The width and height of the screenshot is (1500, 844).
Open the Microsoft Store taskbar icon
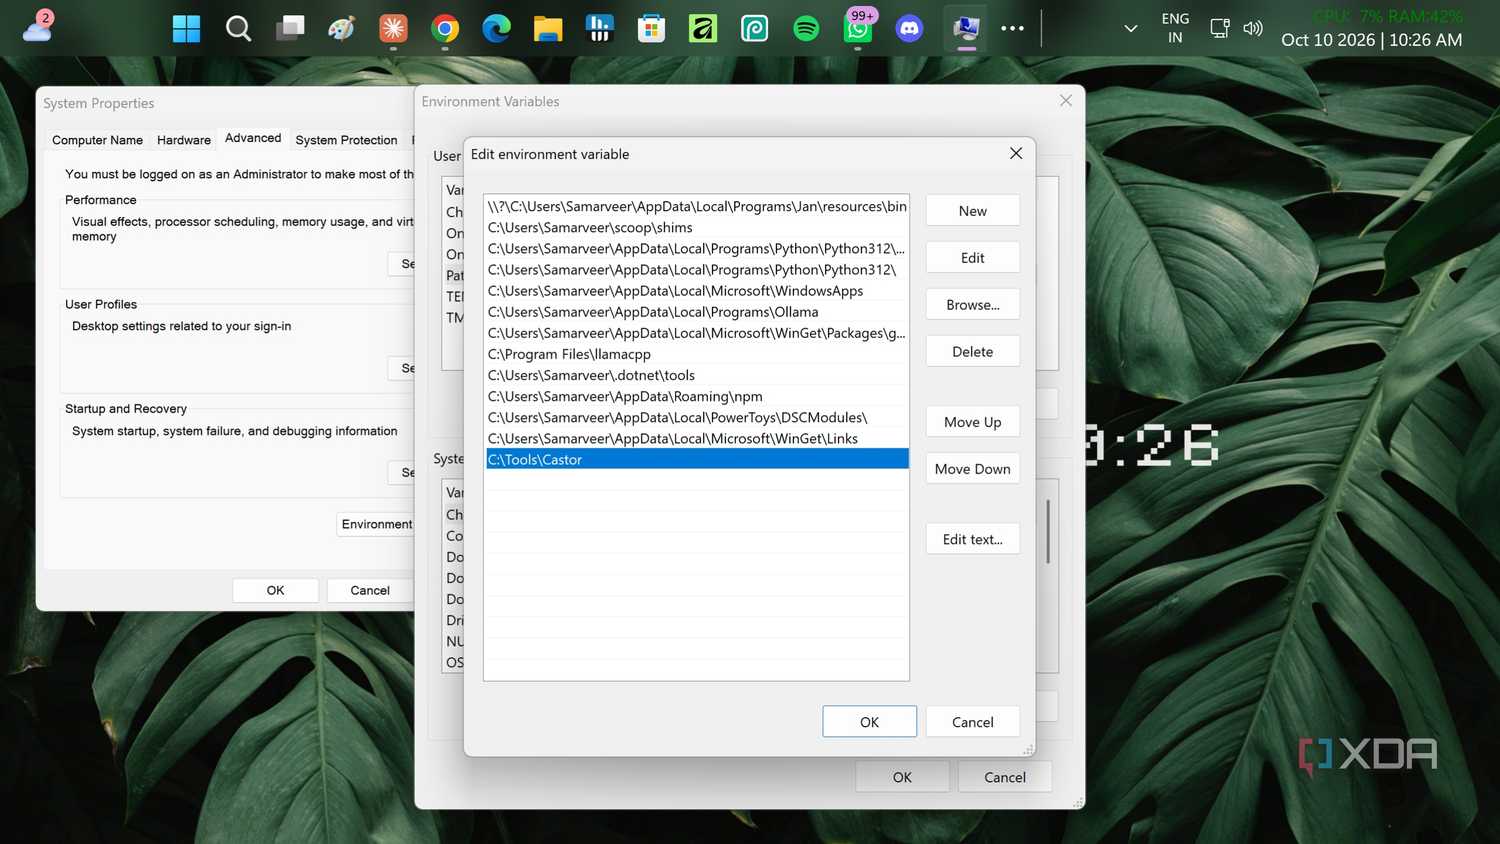651,29
